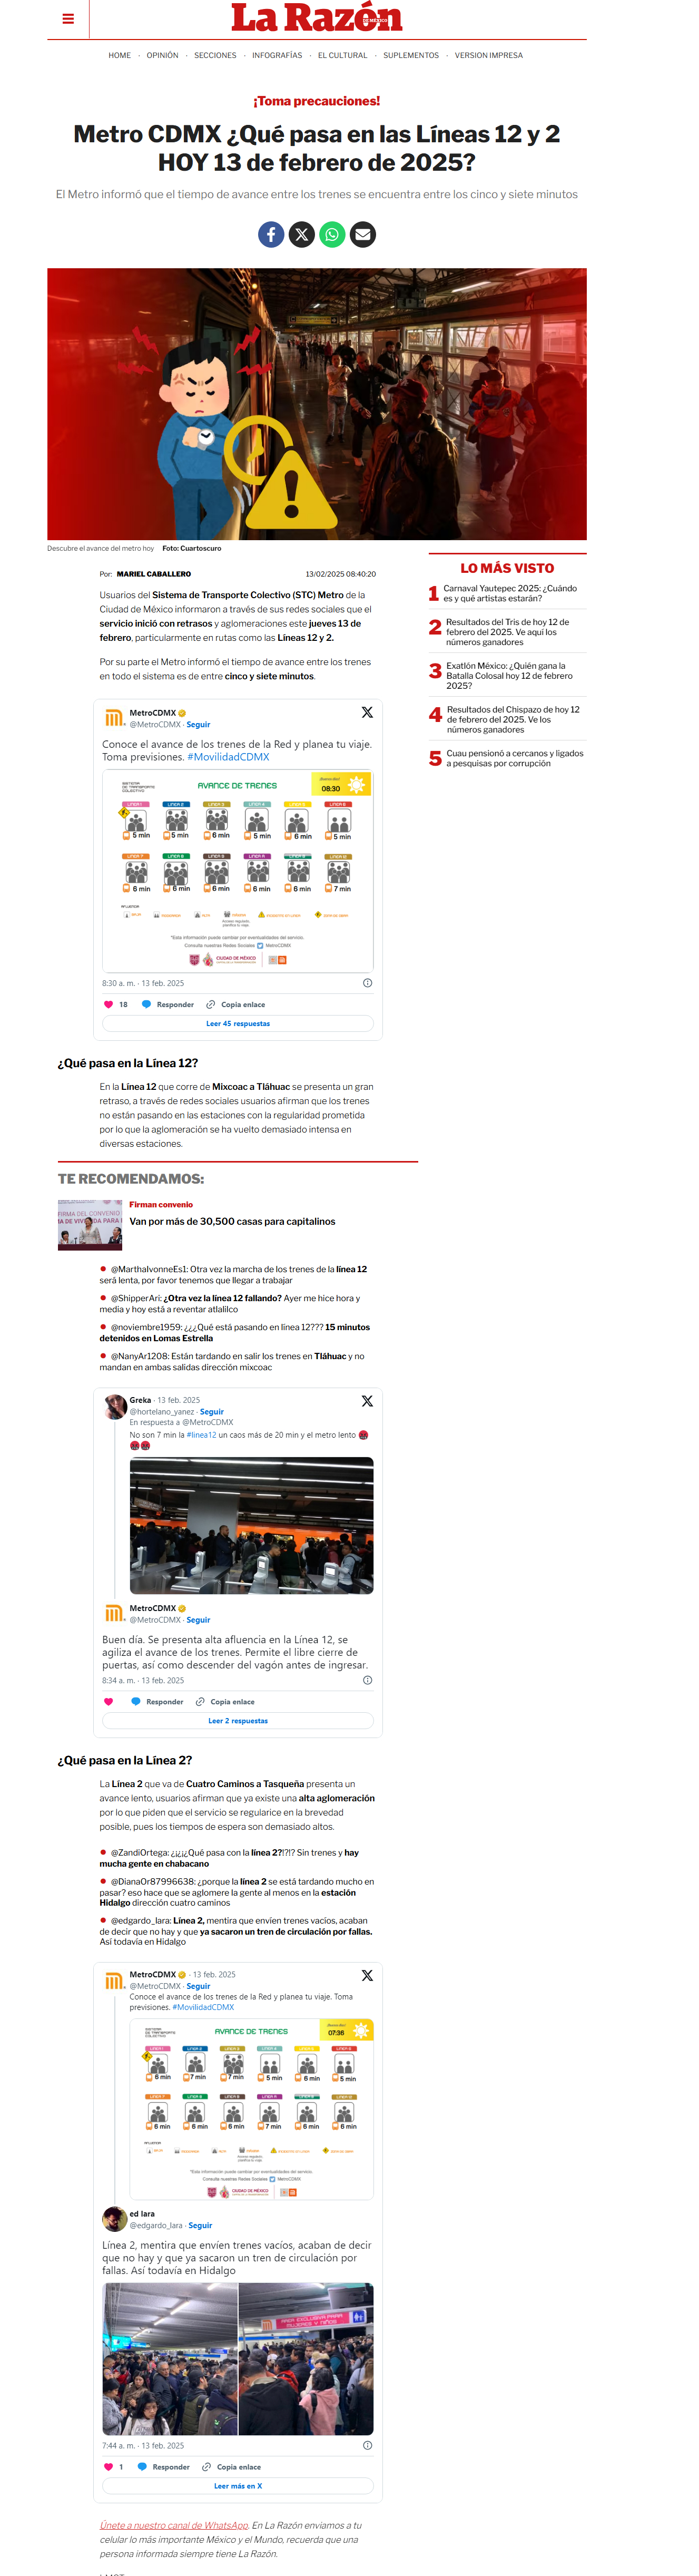Click Leer más en X button
The width and height of the screenshot is (699, 2576).
tap(238, 2485)
